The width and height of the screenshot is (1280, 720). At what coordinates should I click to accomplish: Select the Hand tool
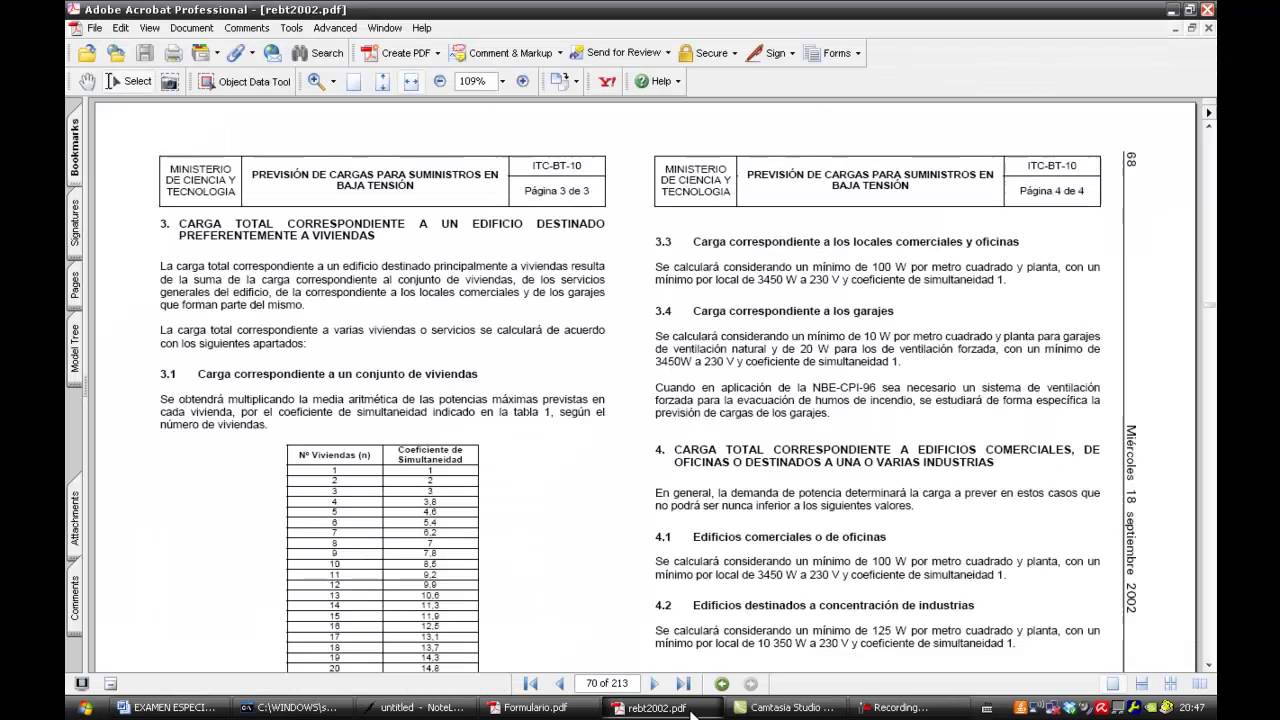87,81
